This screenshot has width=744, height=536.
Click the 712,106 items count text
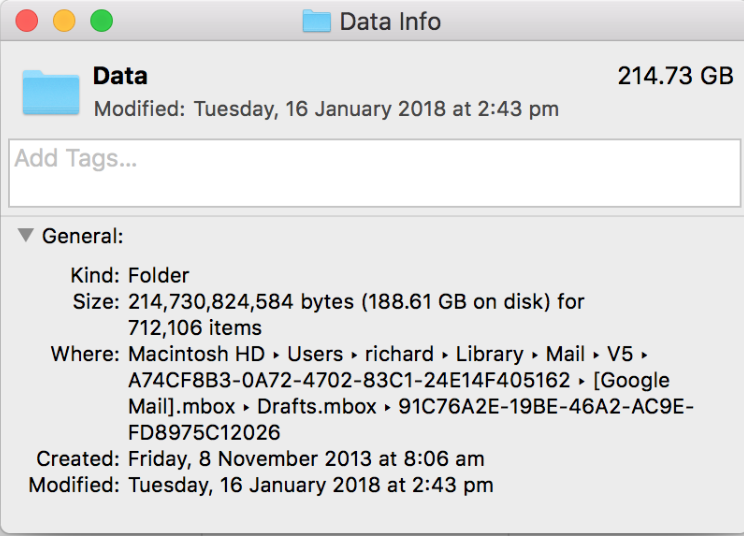pyautogui.click(x=194, y=327)
